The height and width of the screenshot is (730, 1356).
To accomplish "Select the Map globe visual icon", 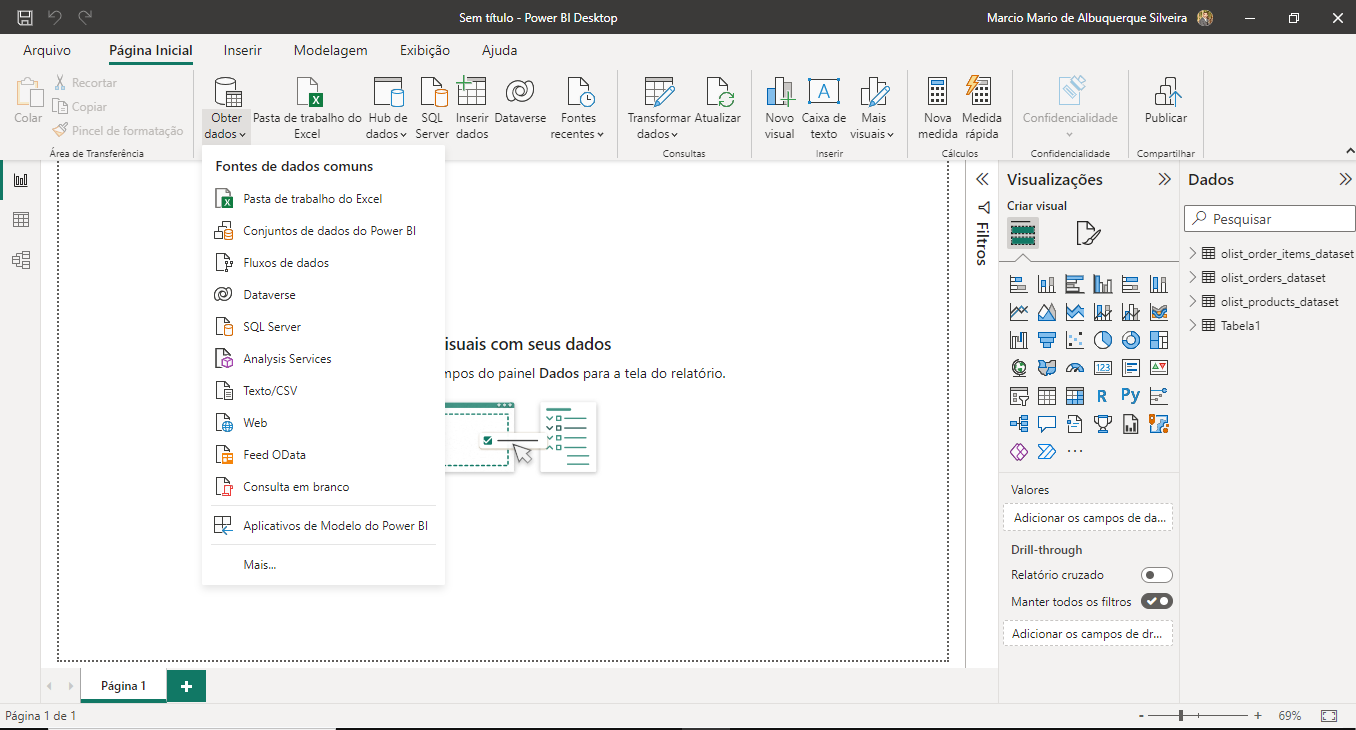I will (x=1019, y=368).
